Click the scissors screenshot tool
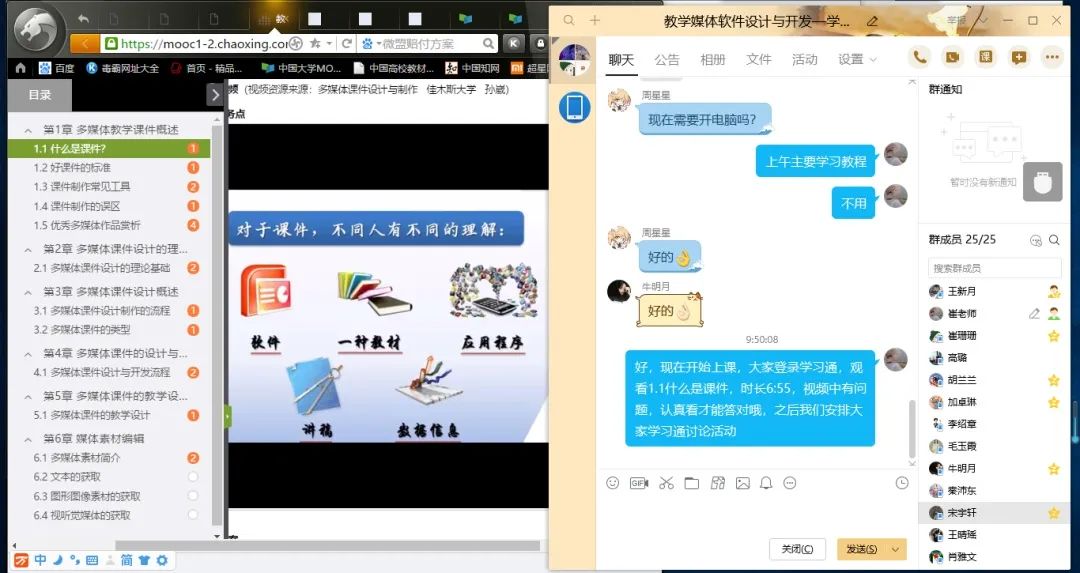Screen dimensions: 1080x573 coord(666,483)
